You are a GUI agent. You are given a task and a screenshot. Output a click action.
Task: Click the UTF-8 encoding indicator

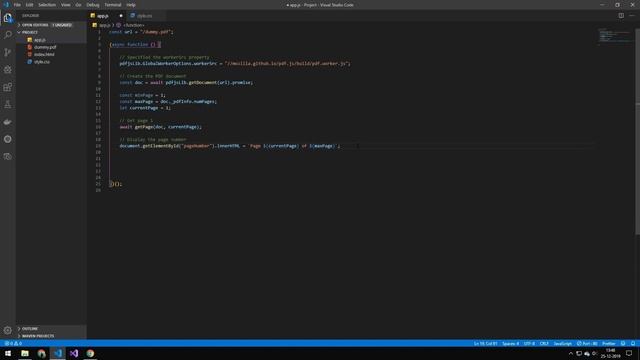coord(529,343)
